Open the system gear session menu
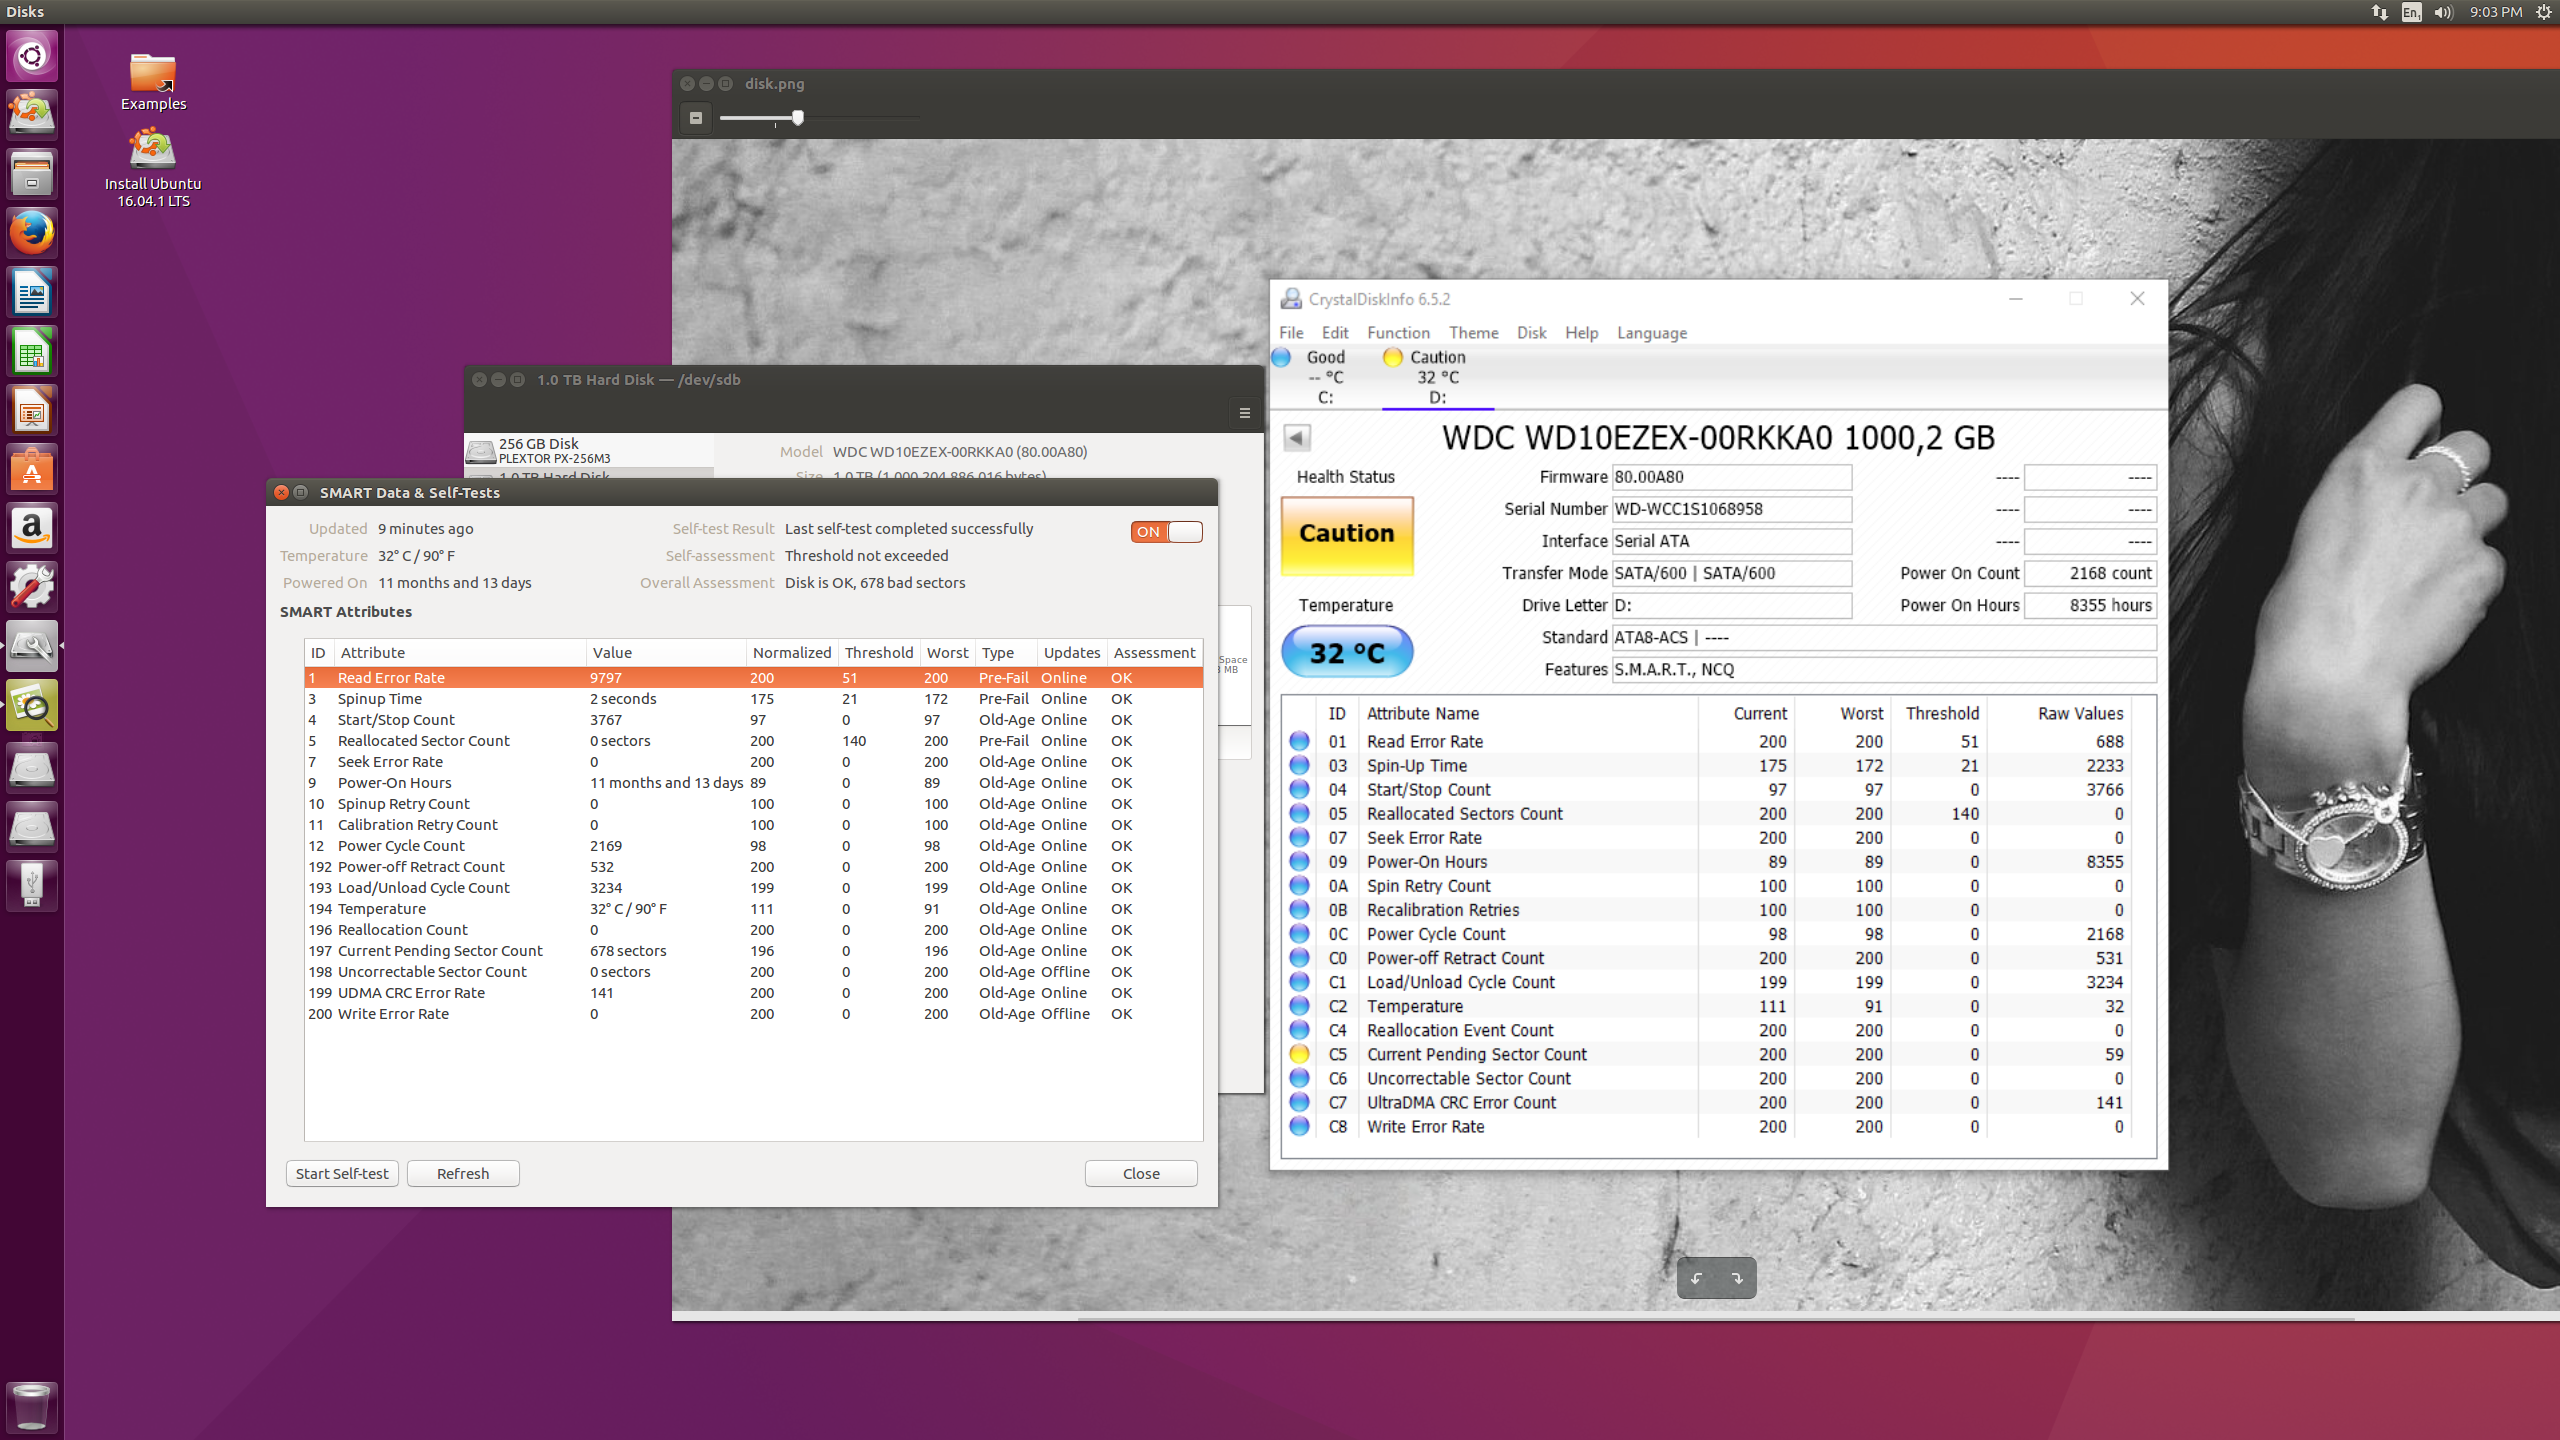The width and height of the screenshot is (2560, 1440). click(x=2544, y=12)
